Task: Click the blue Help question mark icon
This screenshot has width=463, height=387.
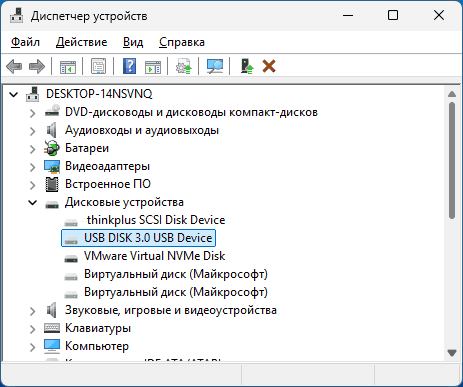Action: (129, 66)
